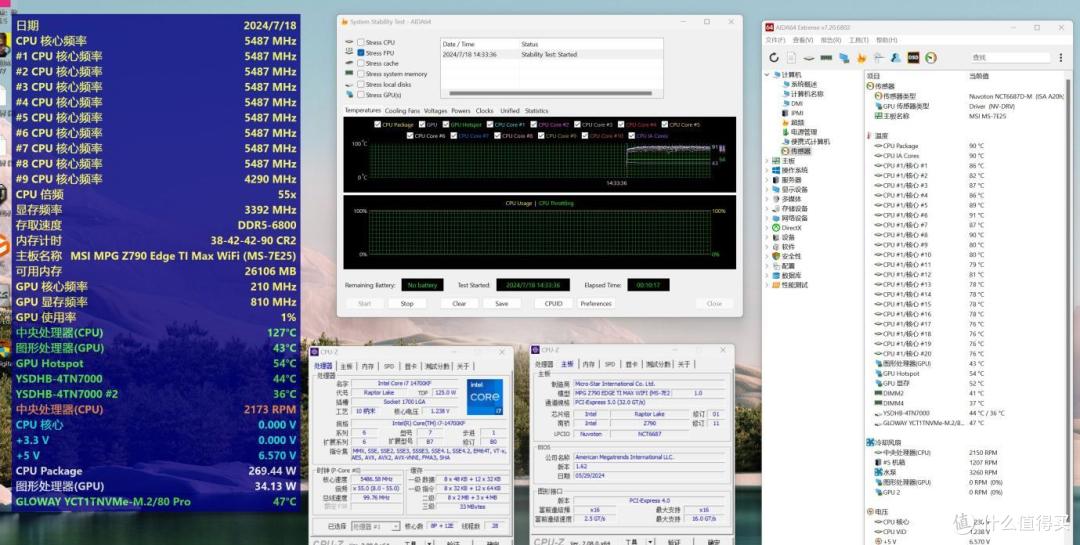This screenshot has height=545, width=1080.
Task: Click the temperature graph area in stability test
Action: (539, 160)
